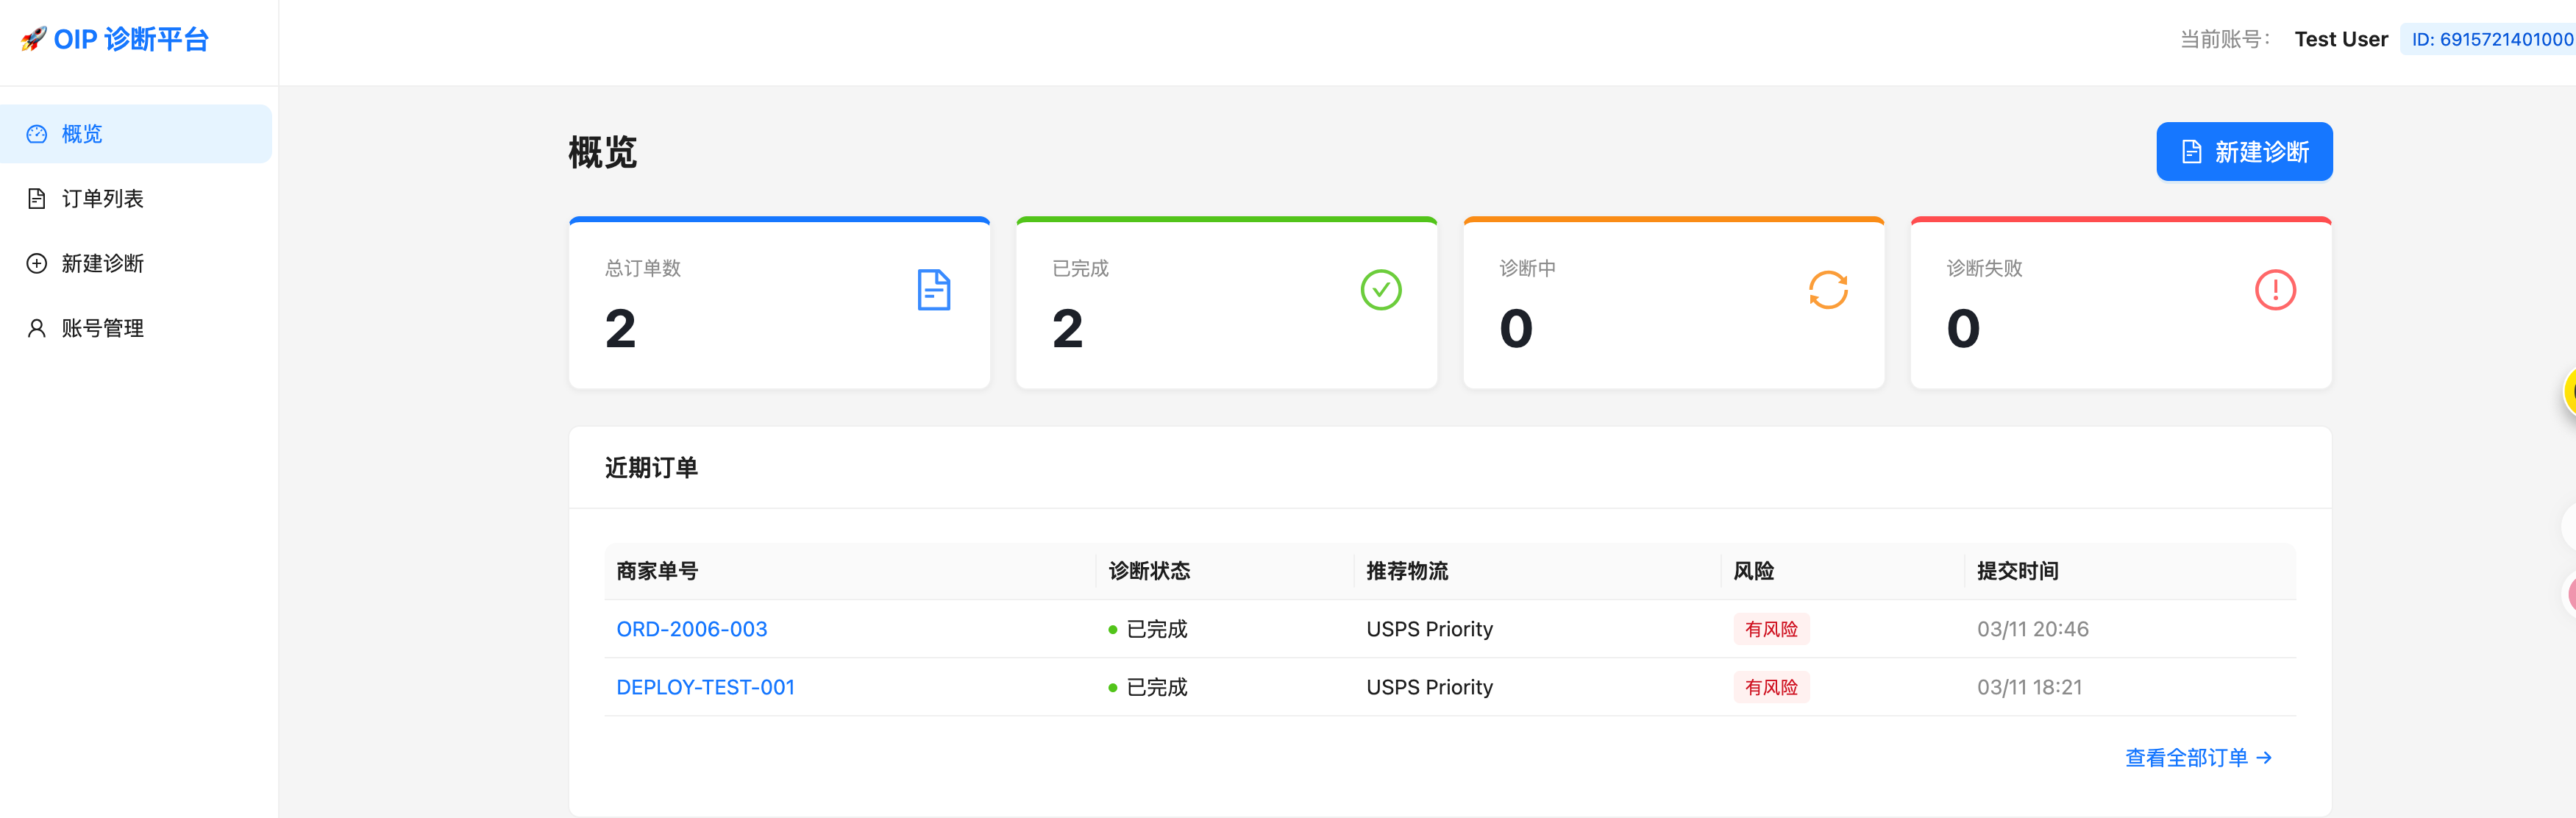The image size is (2576, 818).
Task: Click the user icon beside 账号管理
Action: point(37,329)
